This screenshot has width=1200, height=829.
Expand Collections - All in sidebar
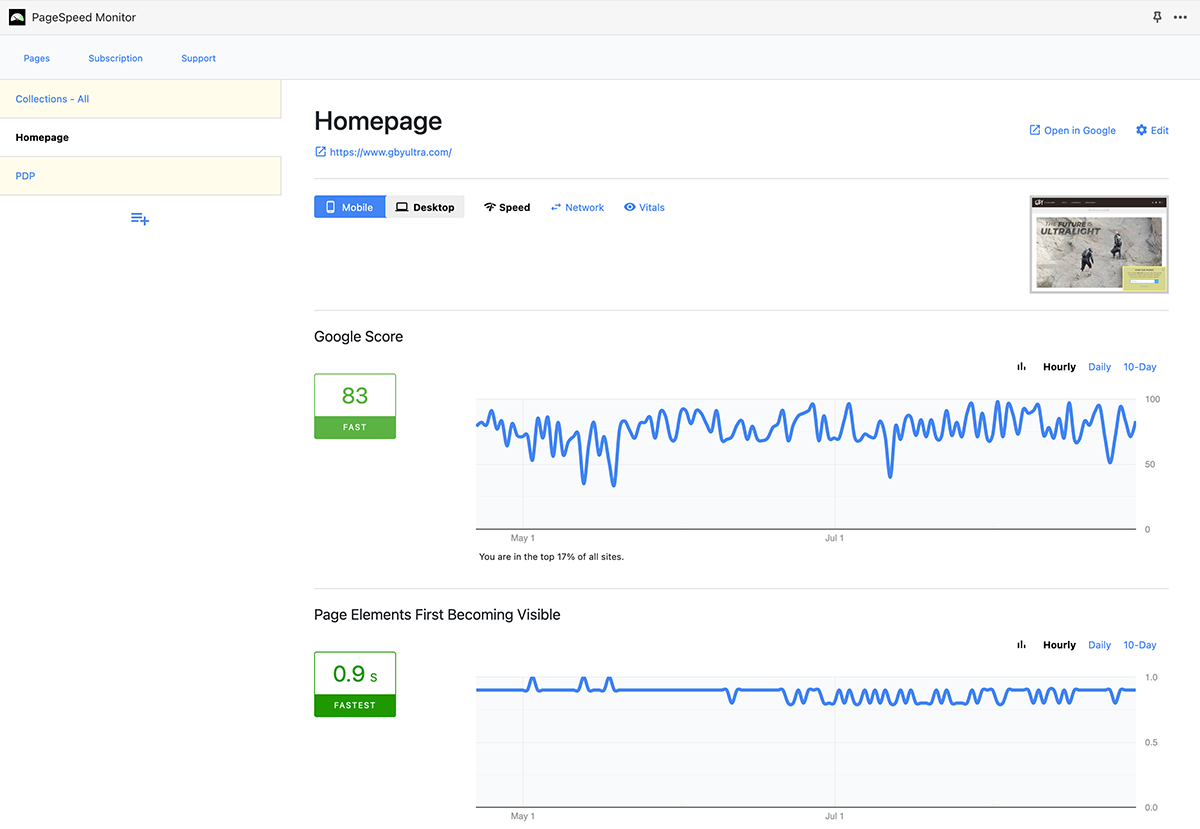point(52,99)
